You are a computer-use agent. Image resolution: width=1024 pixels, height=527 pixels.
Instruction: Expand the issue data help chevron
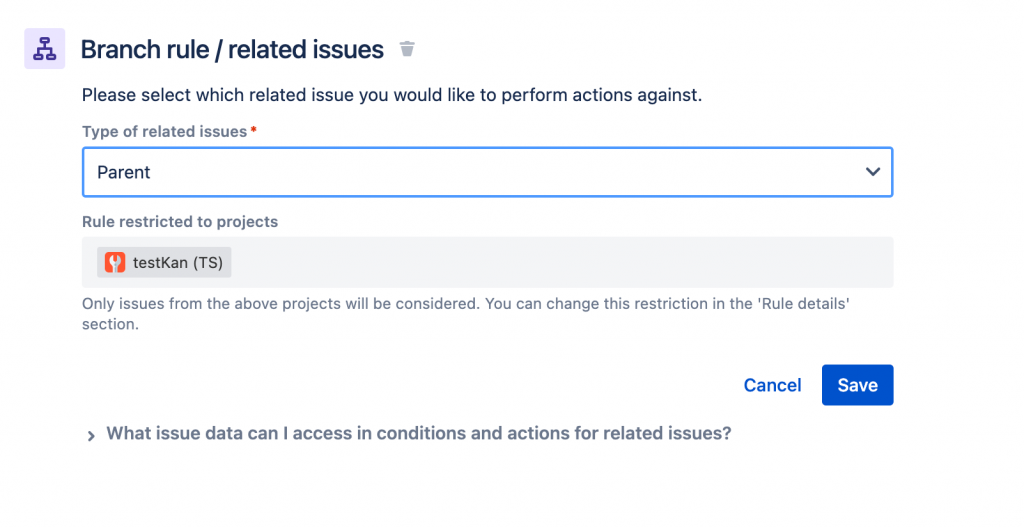coord(91,436)
